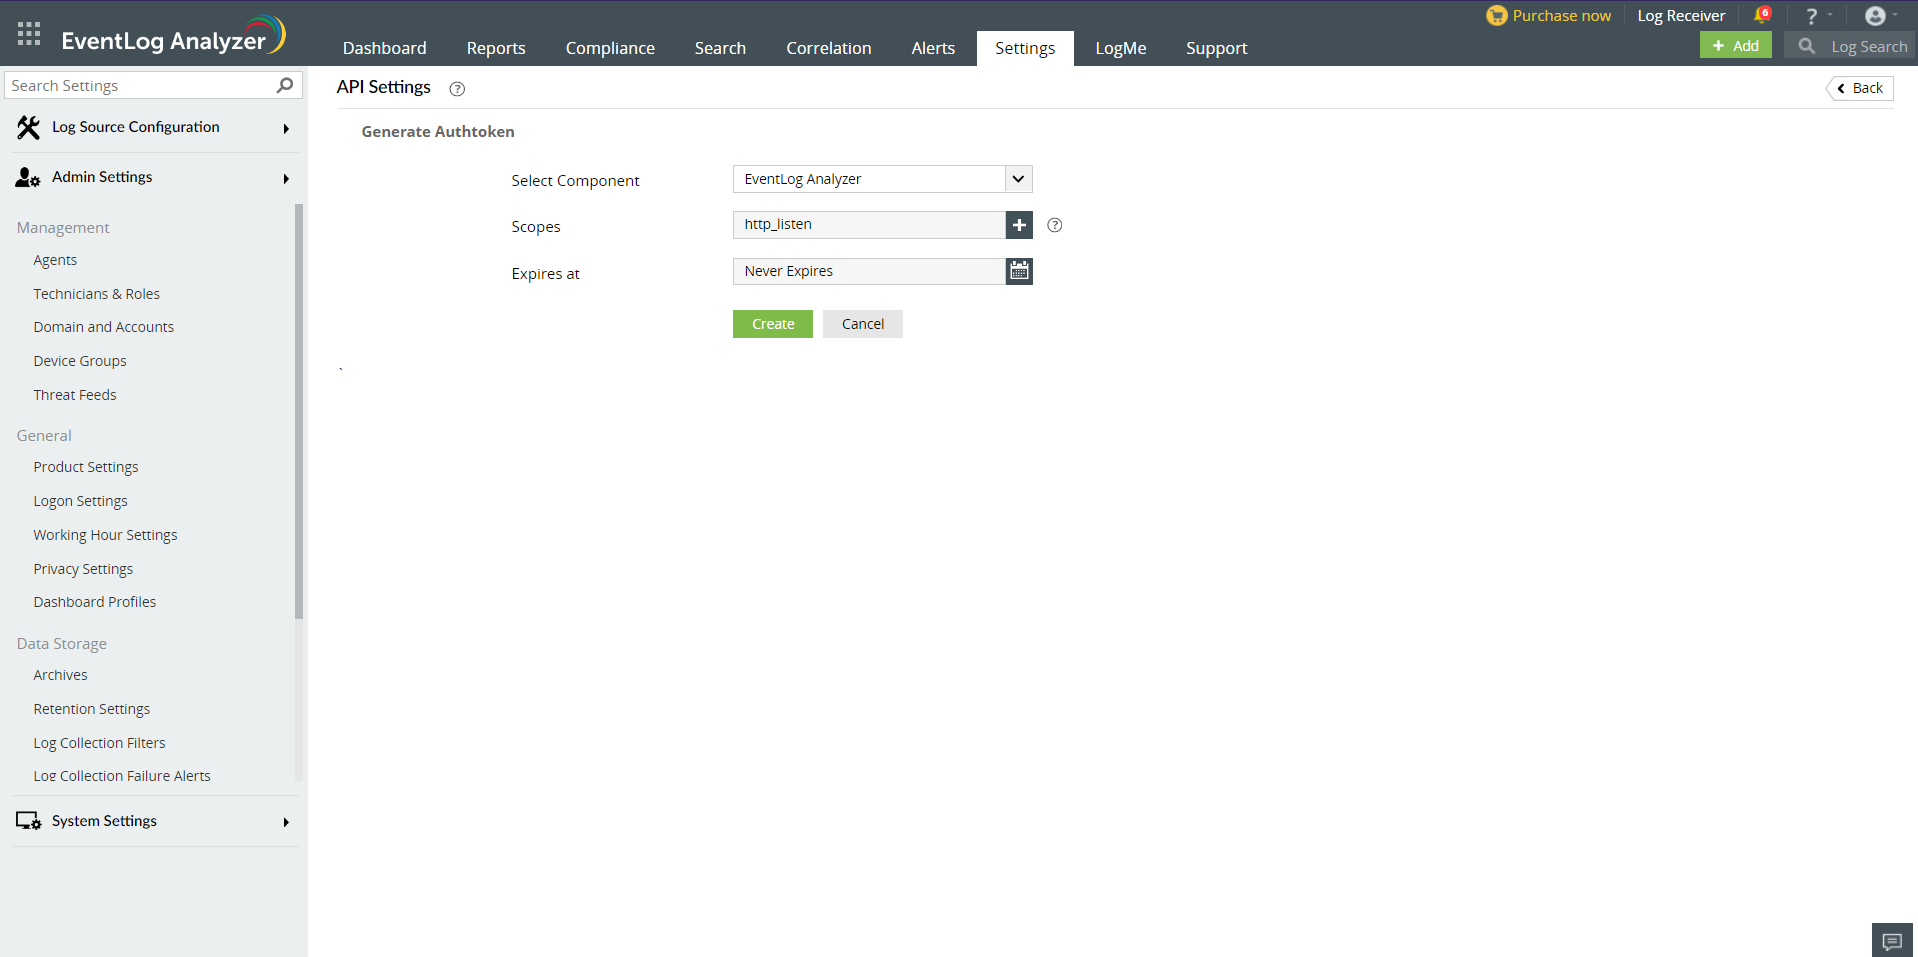Viewport: 1918px width, 957px height.
Task: Open Domain and Accounts settings
Action: pyautogui.click(x=103, y=327)
